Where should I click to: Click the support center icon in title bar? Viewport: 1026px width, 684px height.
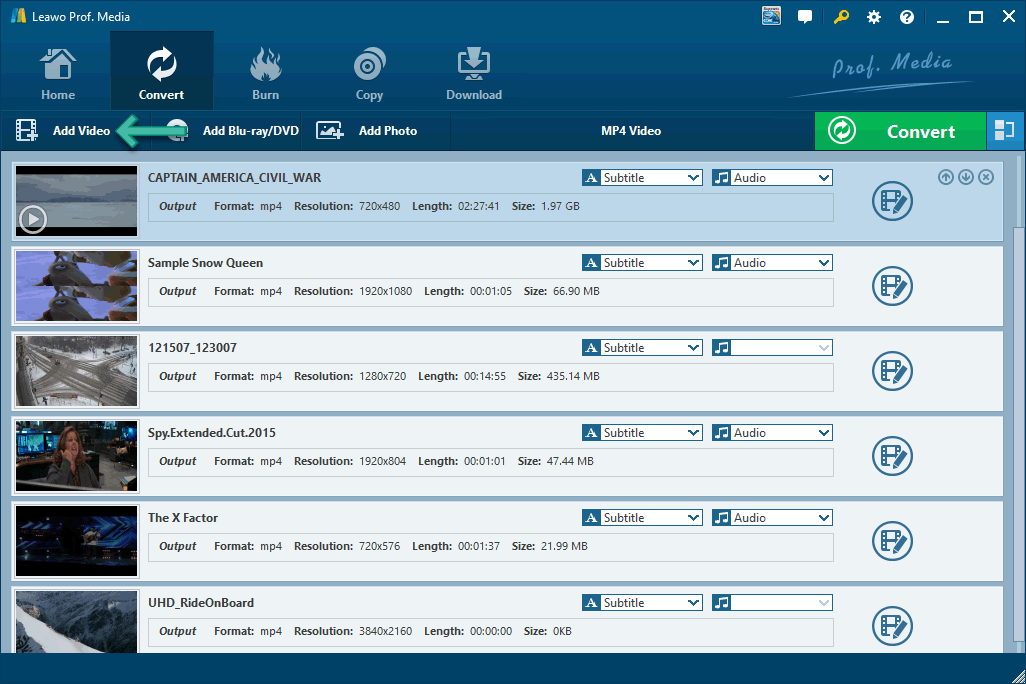click(771, 16)
